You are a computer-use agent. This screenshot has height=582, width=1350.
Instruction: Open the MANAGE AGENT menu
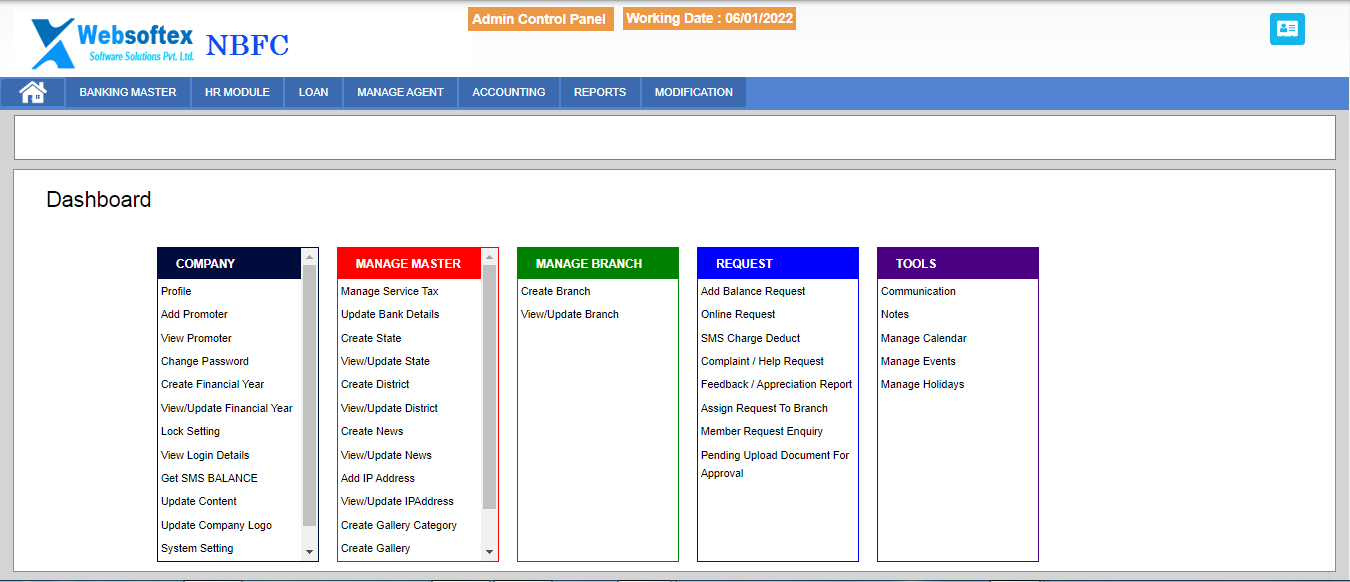coord(400,92)
